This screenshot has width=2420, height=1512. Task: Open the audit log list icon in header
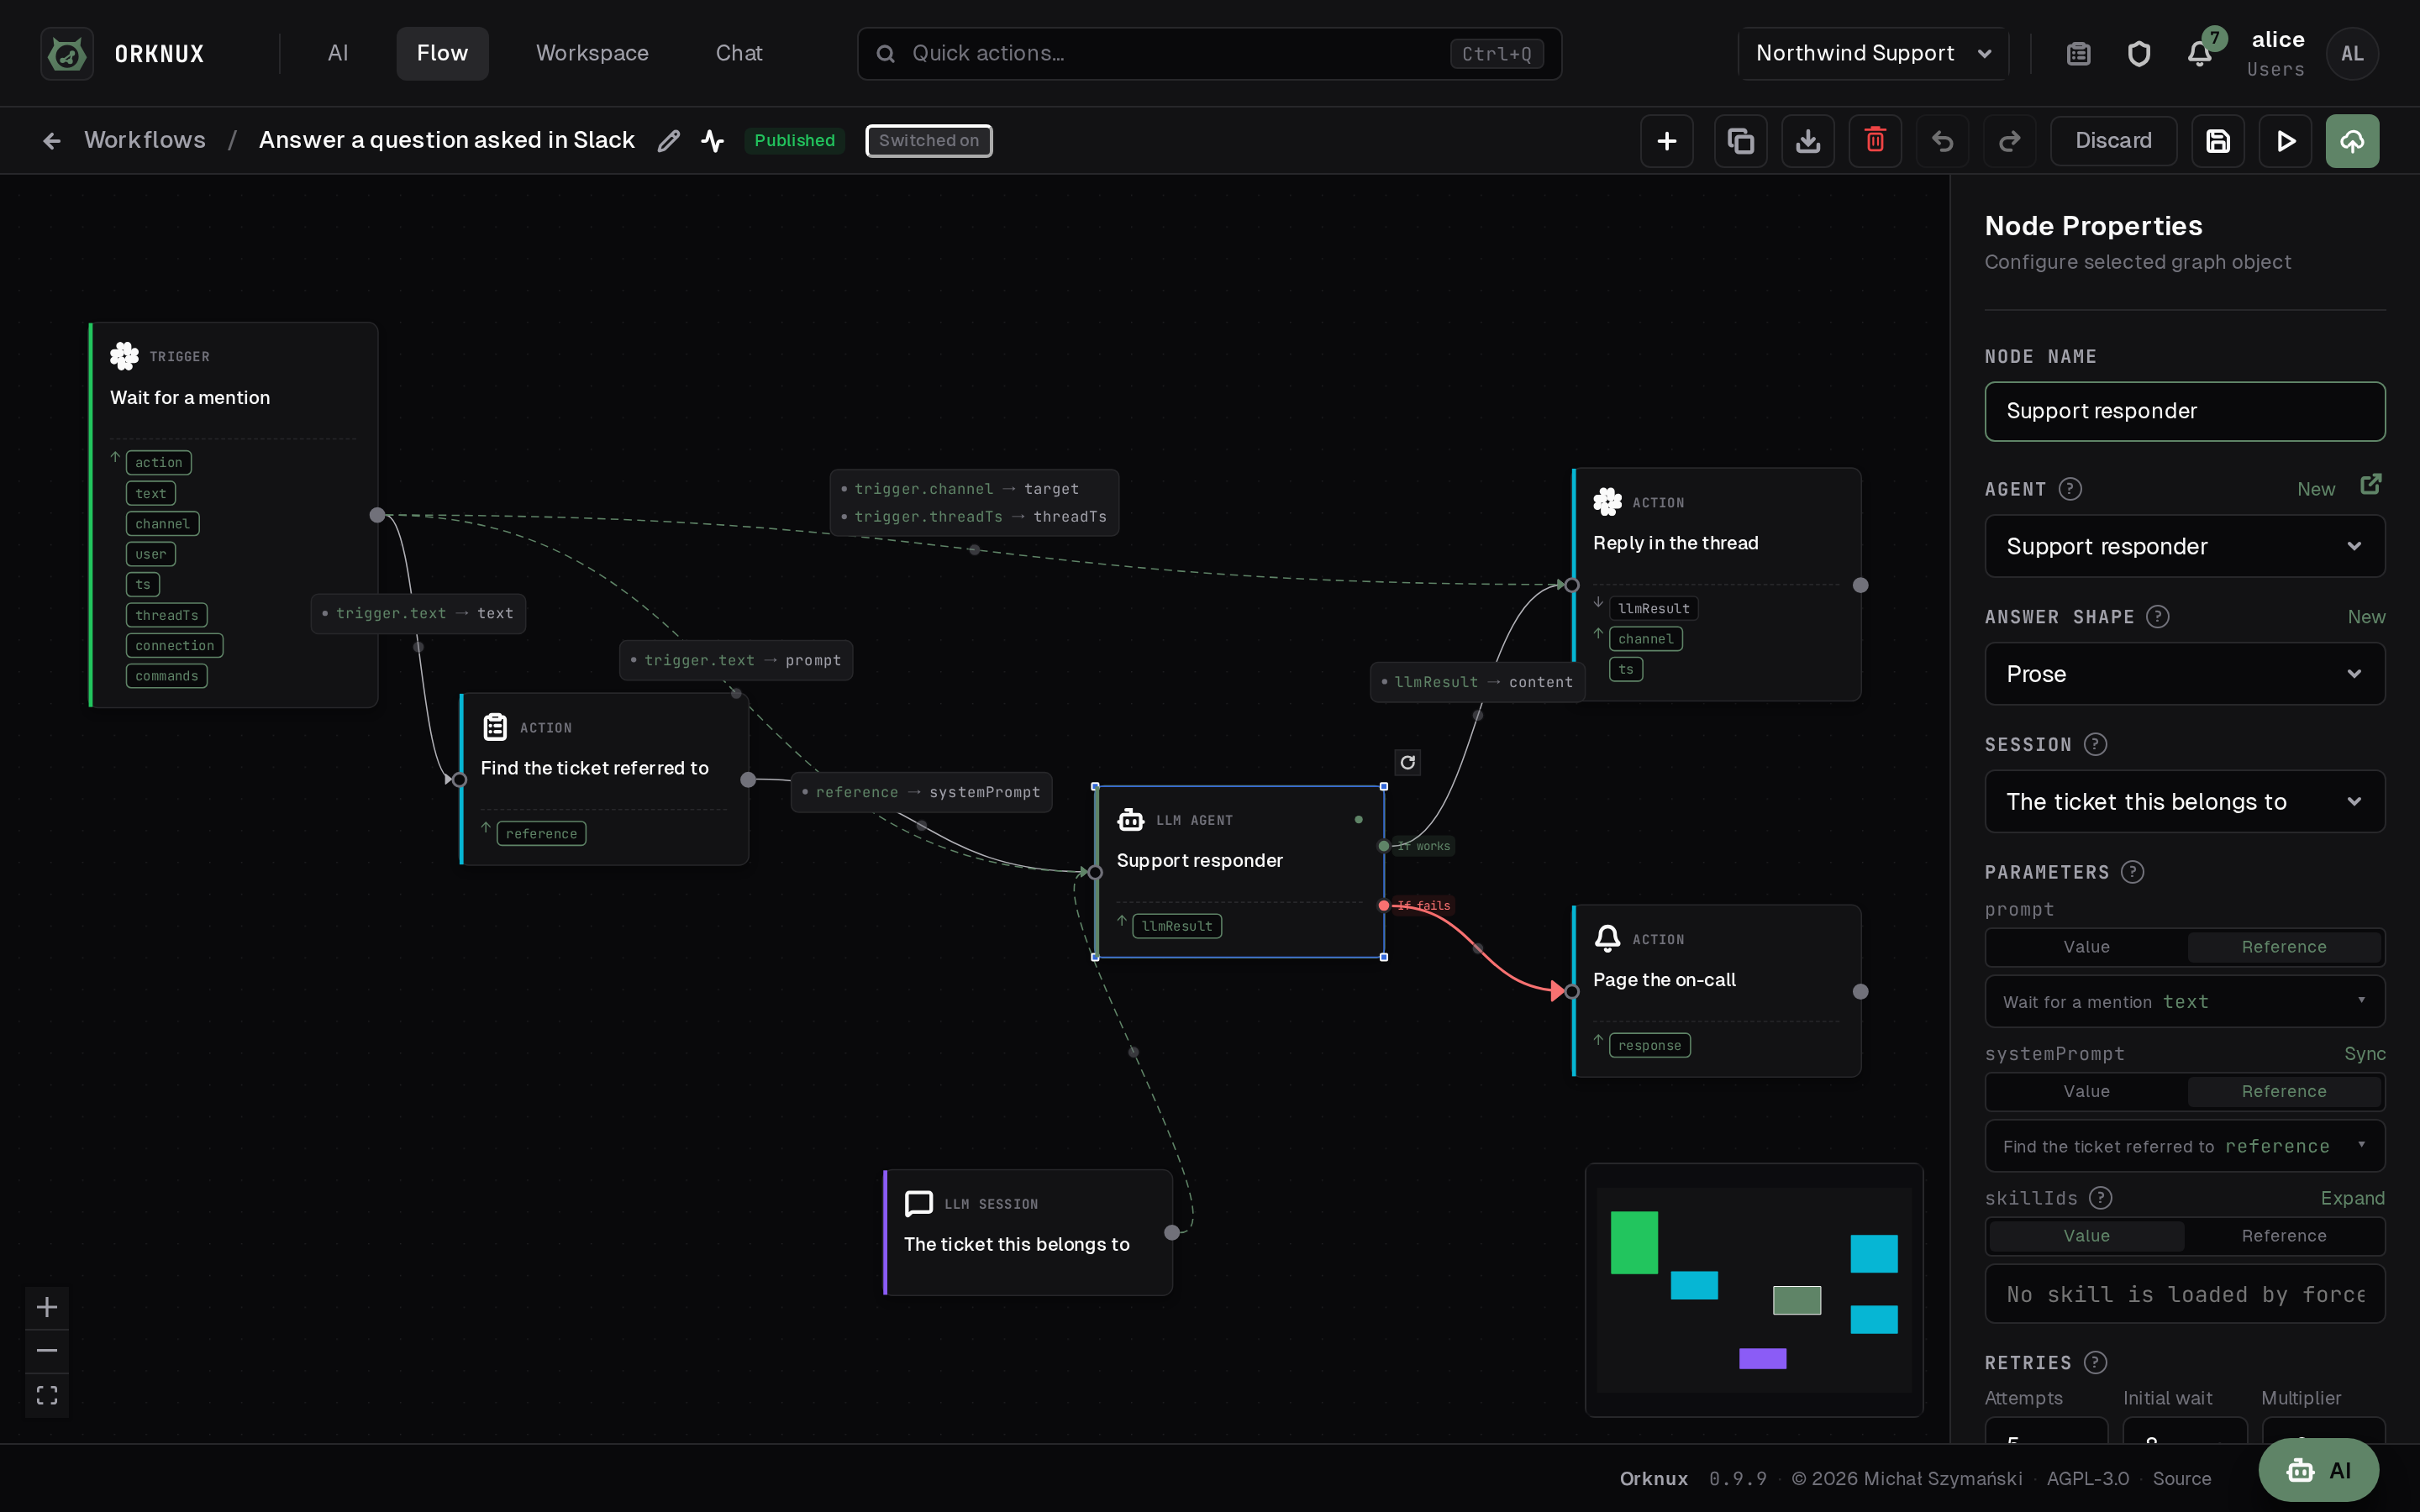coord(2078,54)
